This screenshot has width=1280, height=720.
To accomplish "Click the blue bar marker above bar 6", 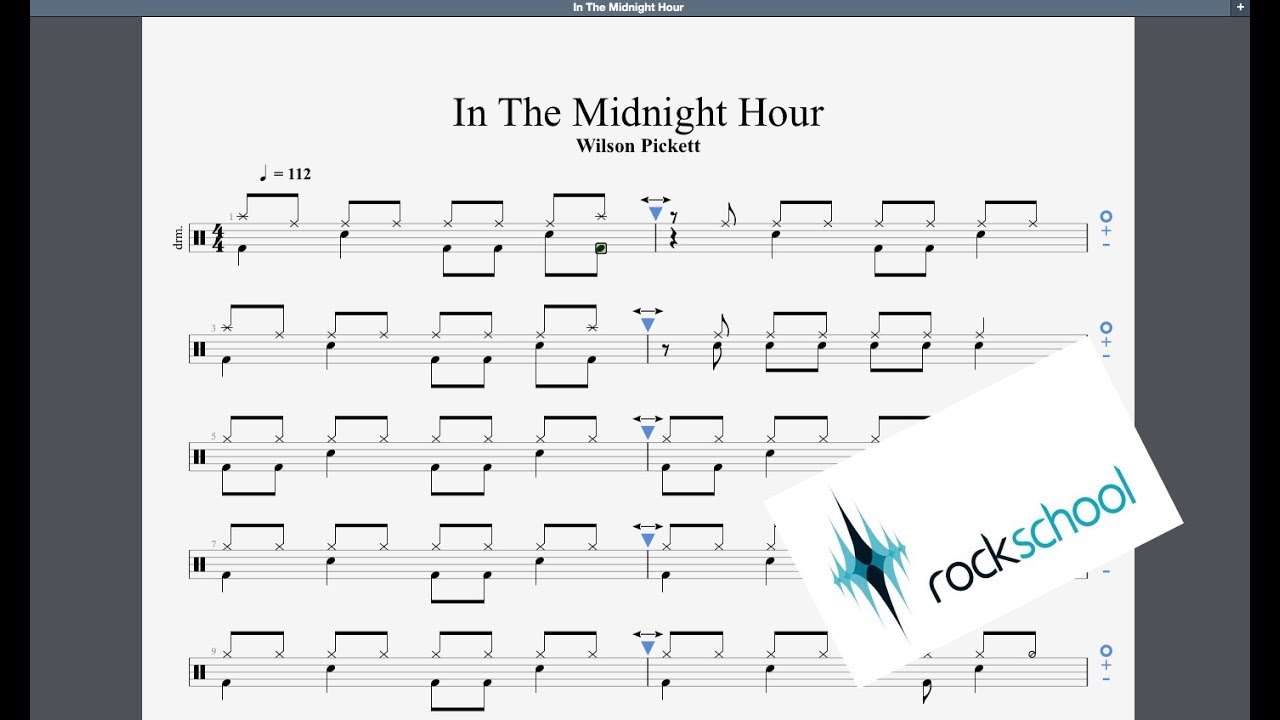I will (x=647, y=432).
